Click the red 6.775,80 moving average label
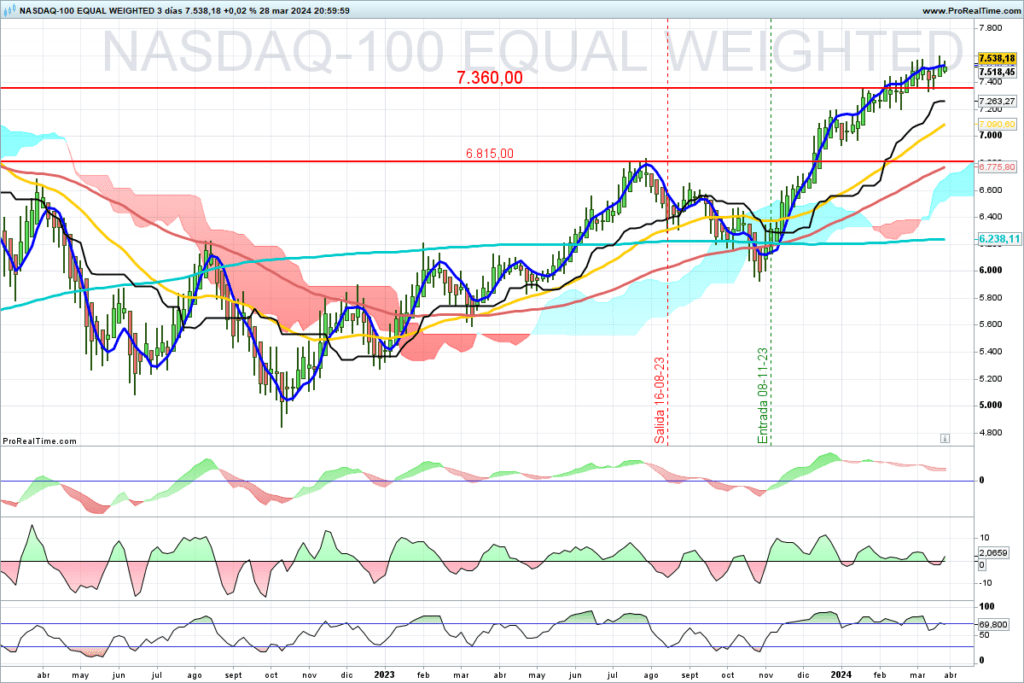This screenshot has width=1024, height=683. 997,167
